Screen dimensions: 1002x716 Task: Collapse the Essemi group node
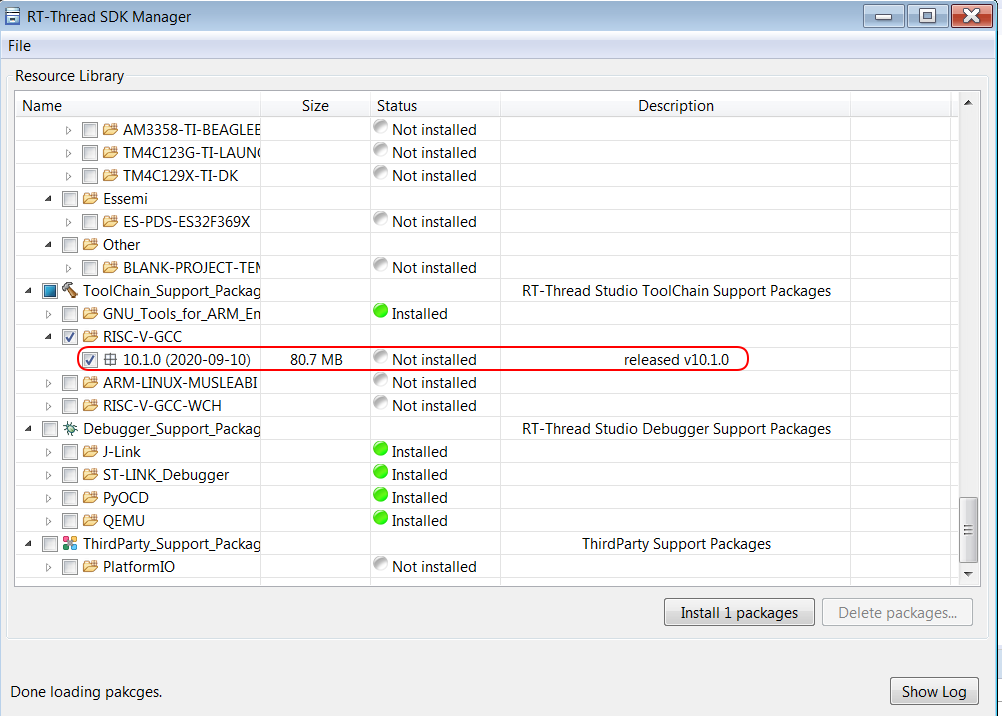[x=48, y=199]
